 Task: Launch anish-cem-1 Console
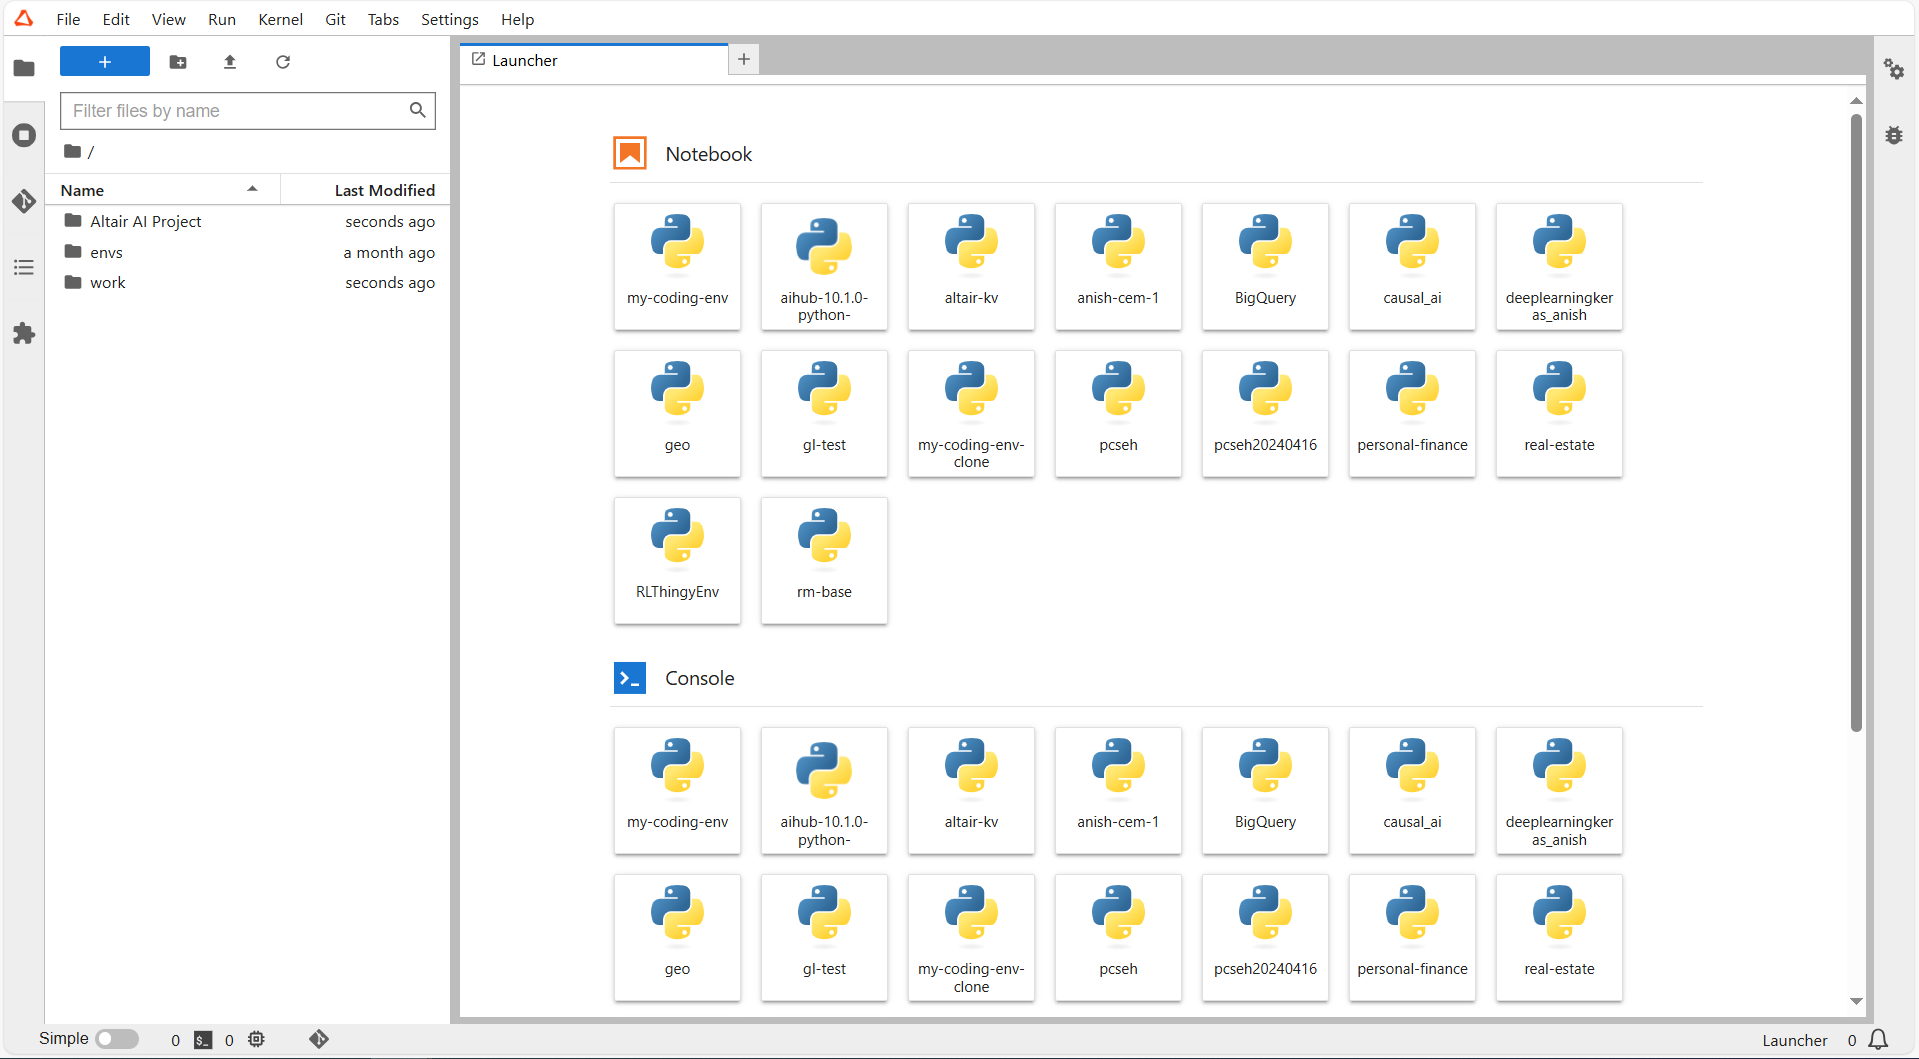pyautogui.click(x=1118, y=791)
